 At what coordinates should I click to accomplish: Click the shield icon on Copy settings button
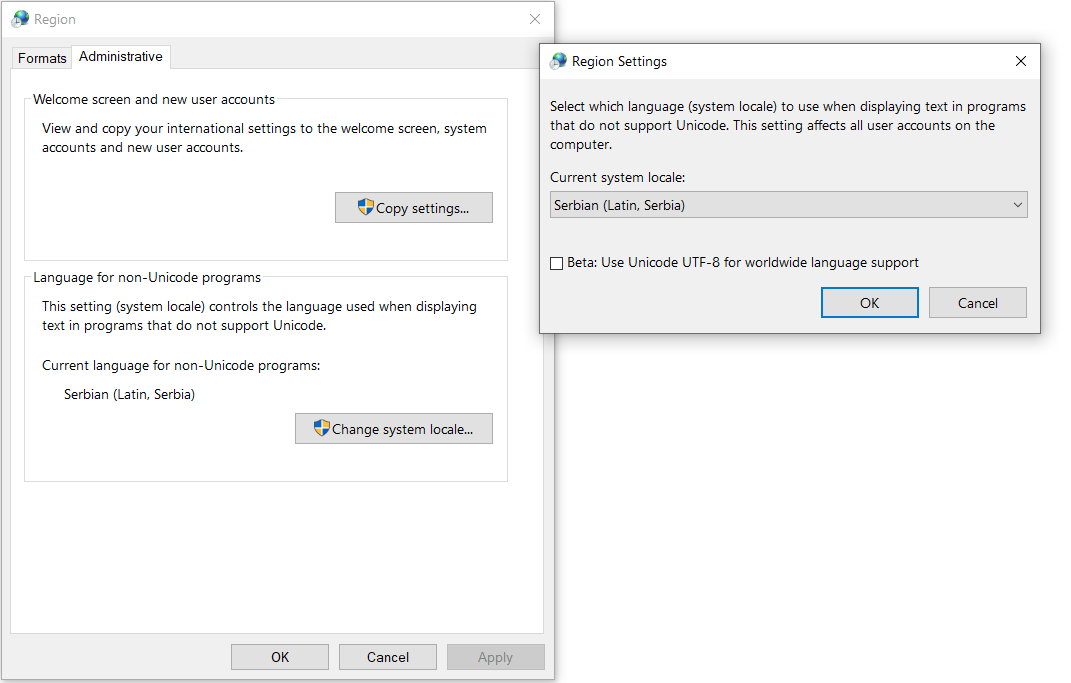coord(365,207)
